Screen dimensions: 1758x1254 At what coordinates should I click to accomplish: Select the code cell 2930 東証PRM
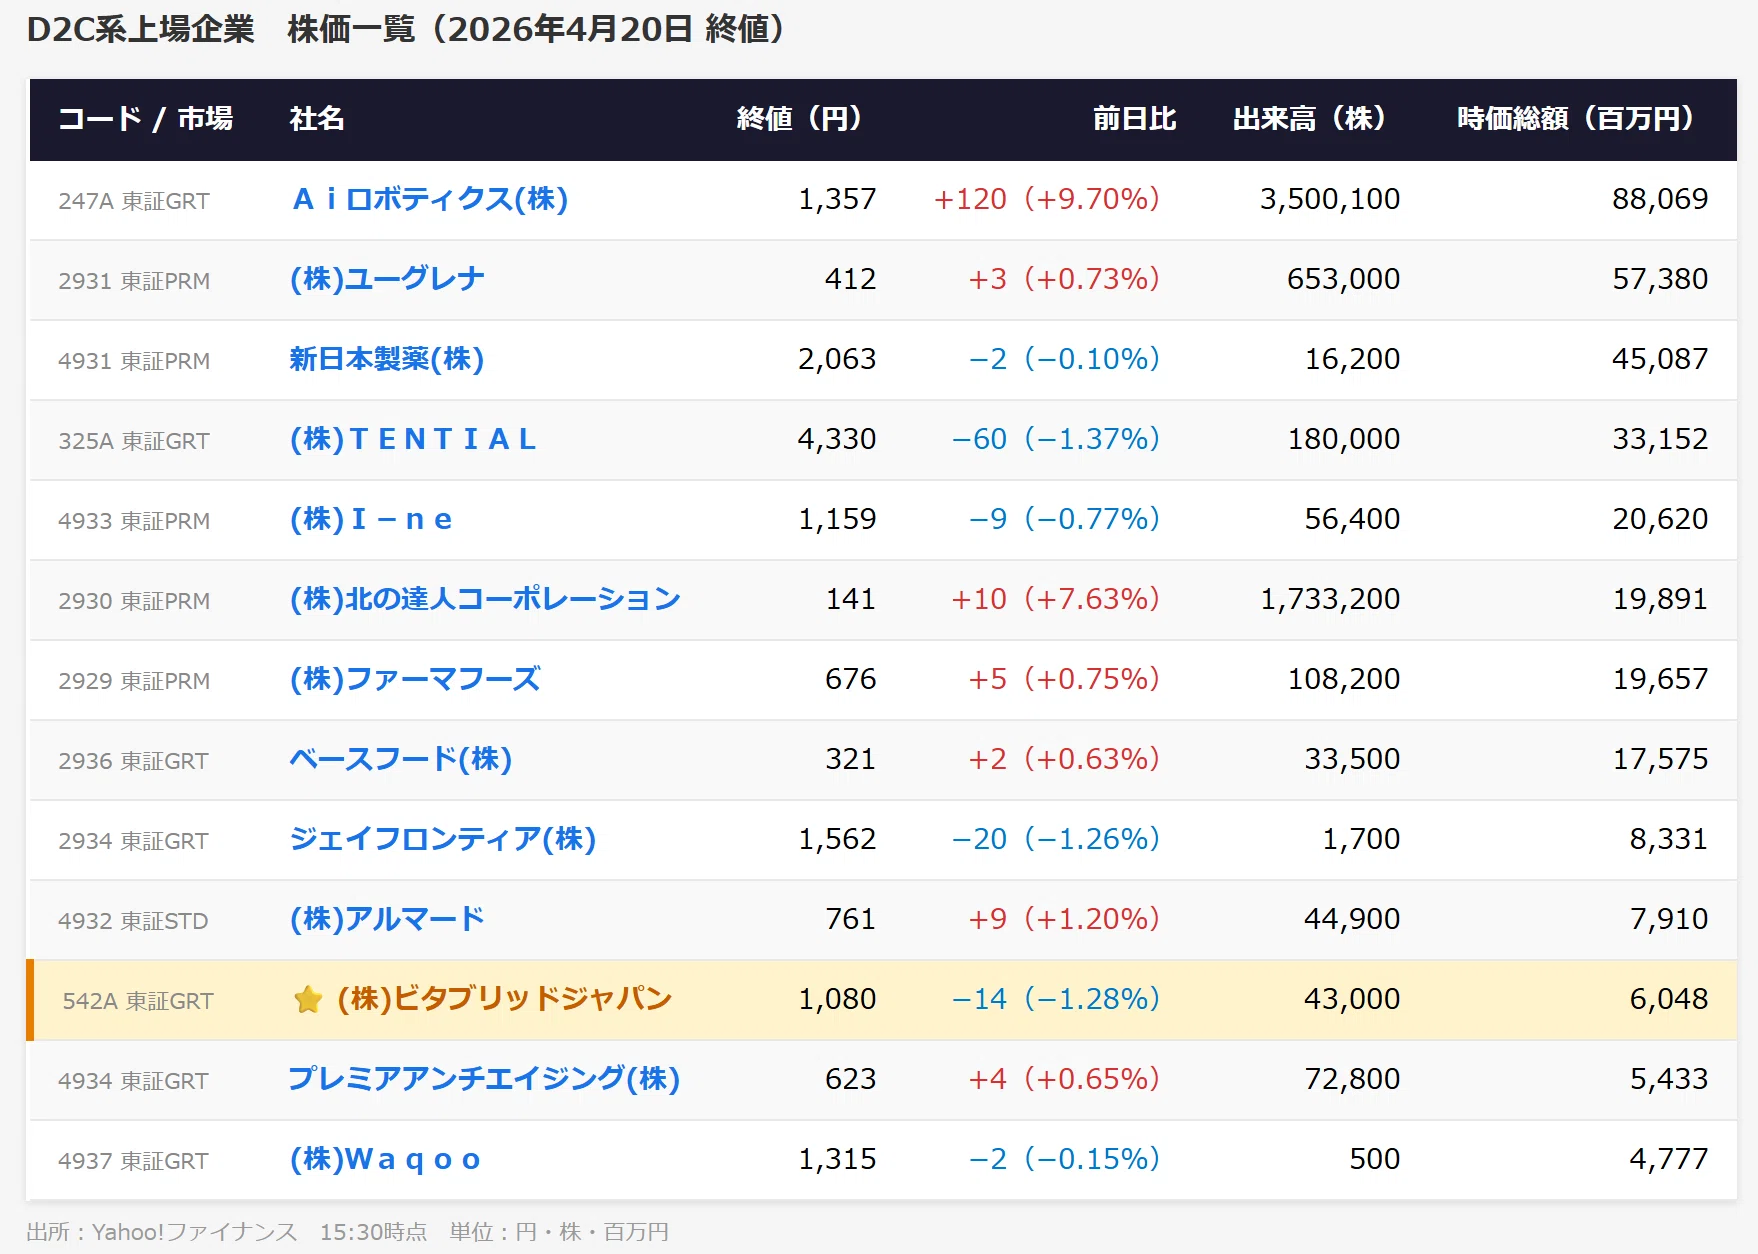(x=134, y=601)
